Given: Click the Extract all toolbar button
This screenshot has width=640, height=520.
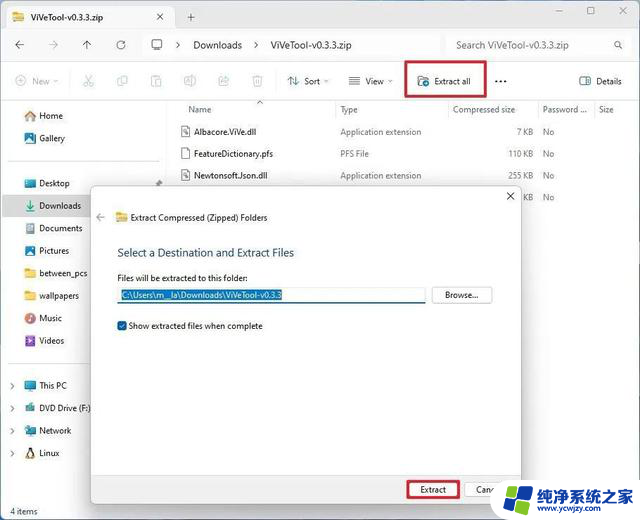Looking at the screenshot, I should point(445,81).
